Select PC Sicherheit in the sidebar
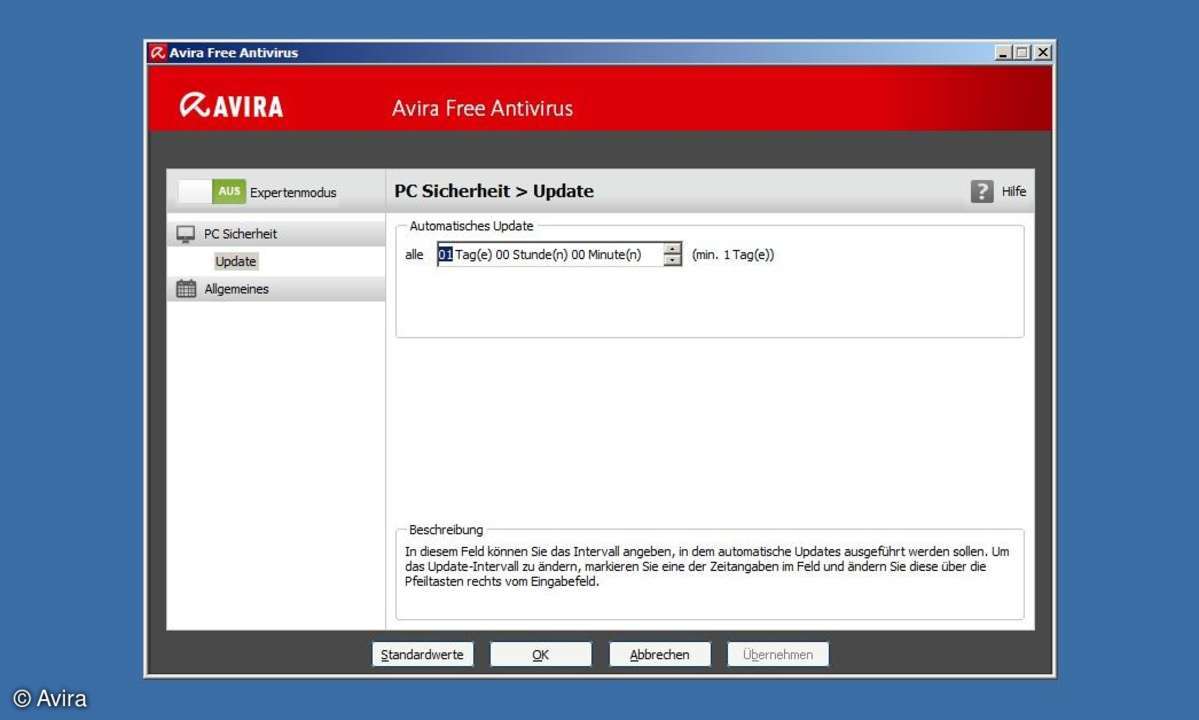Image resolution: width=1199 pixels, height=720 pixels. (276, 234)
